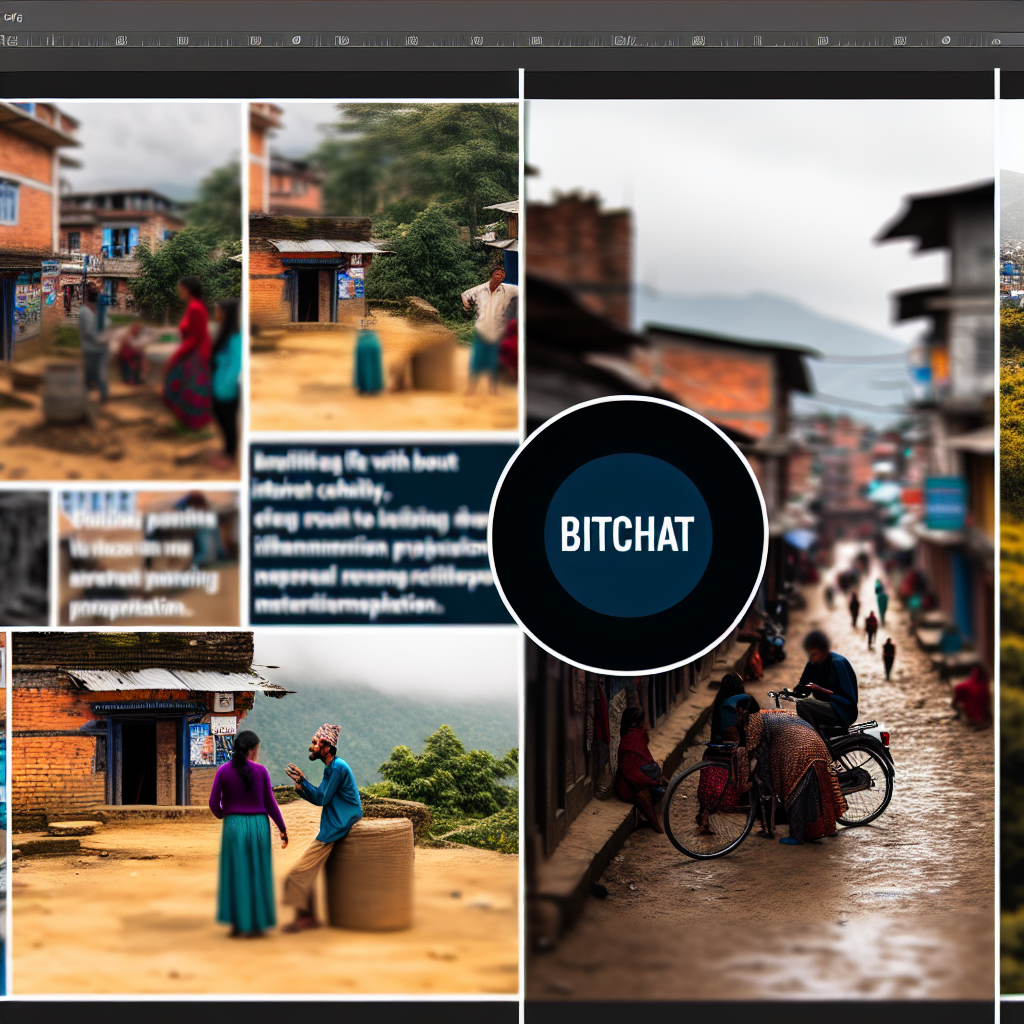Click the dark blue text caption panel
Viewport: 1024px width, 1024px height.
point(370,533)
